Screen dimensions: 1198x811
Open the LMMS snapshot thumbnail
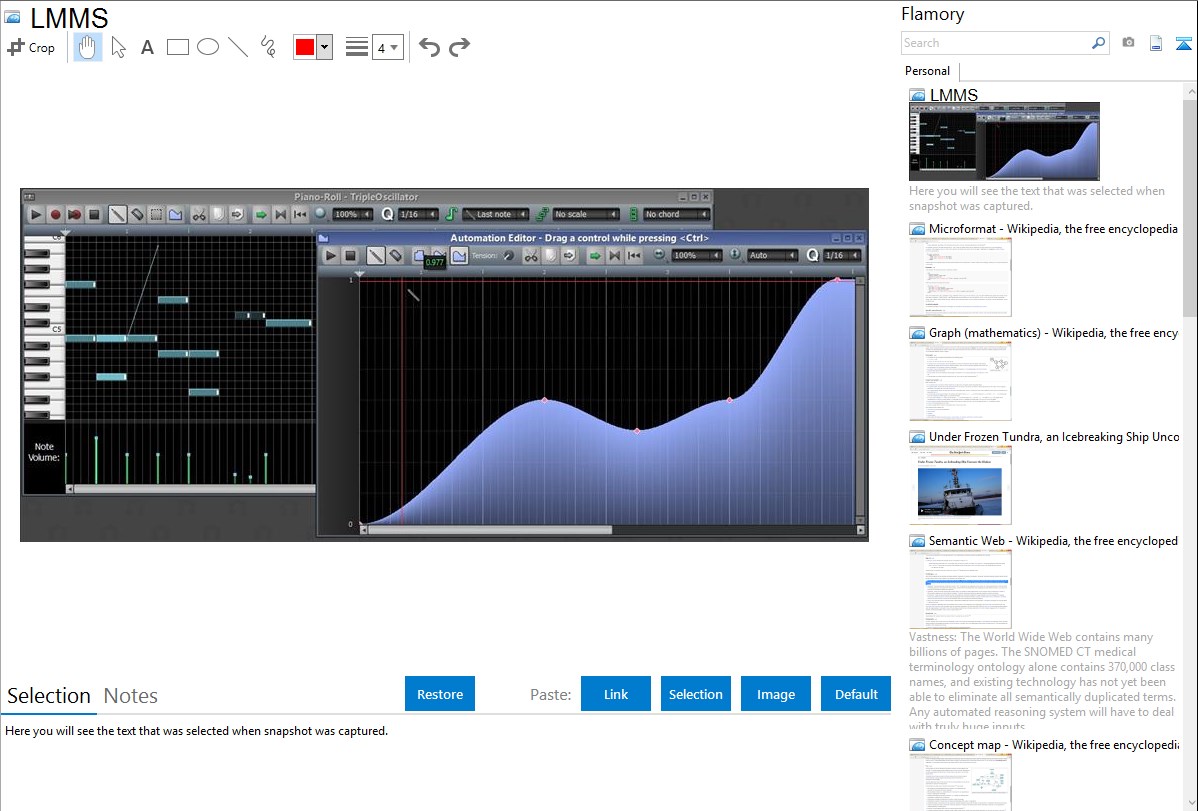(1004, 141)
